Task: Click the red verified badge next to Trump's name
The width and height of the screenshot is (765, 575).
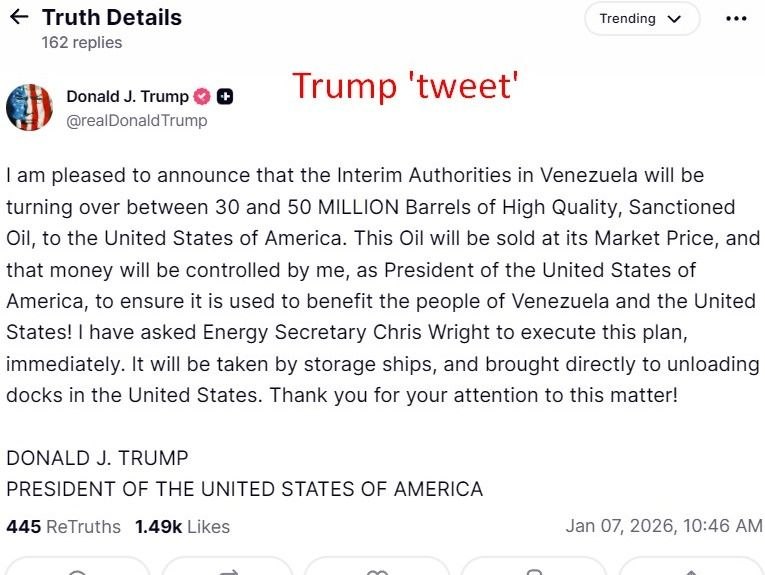Action: pos(201,97)
